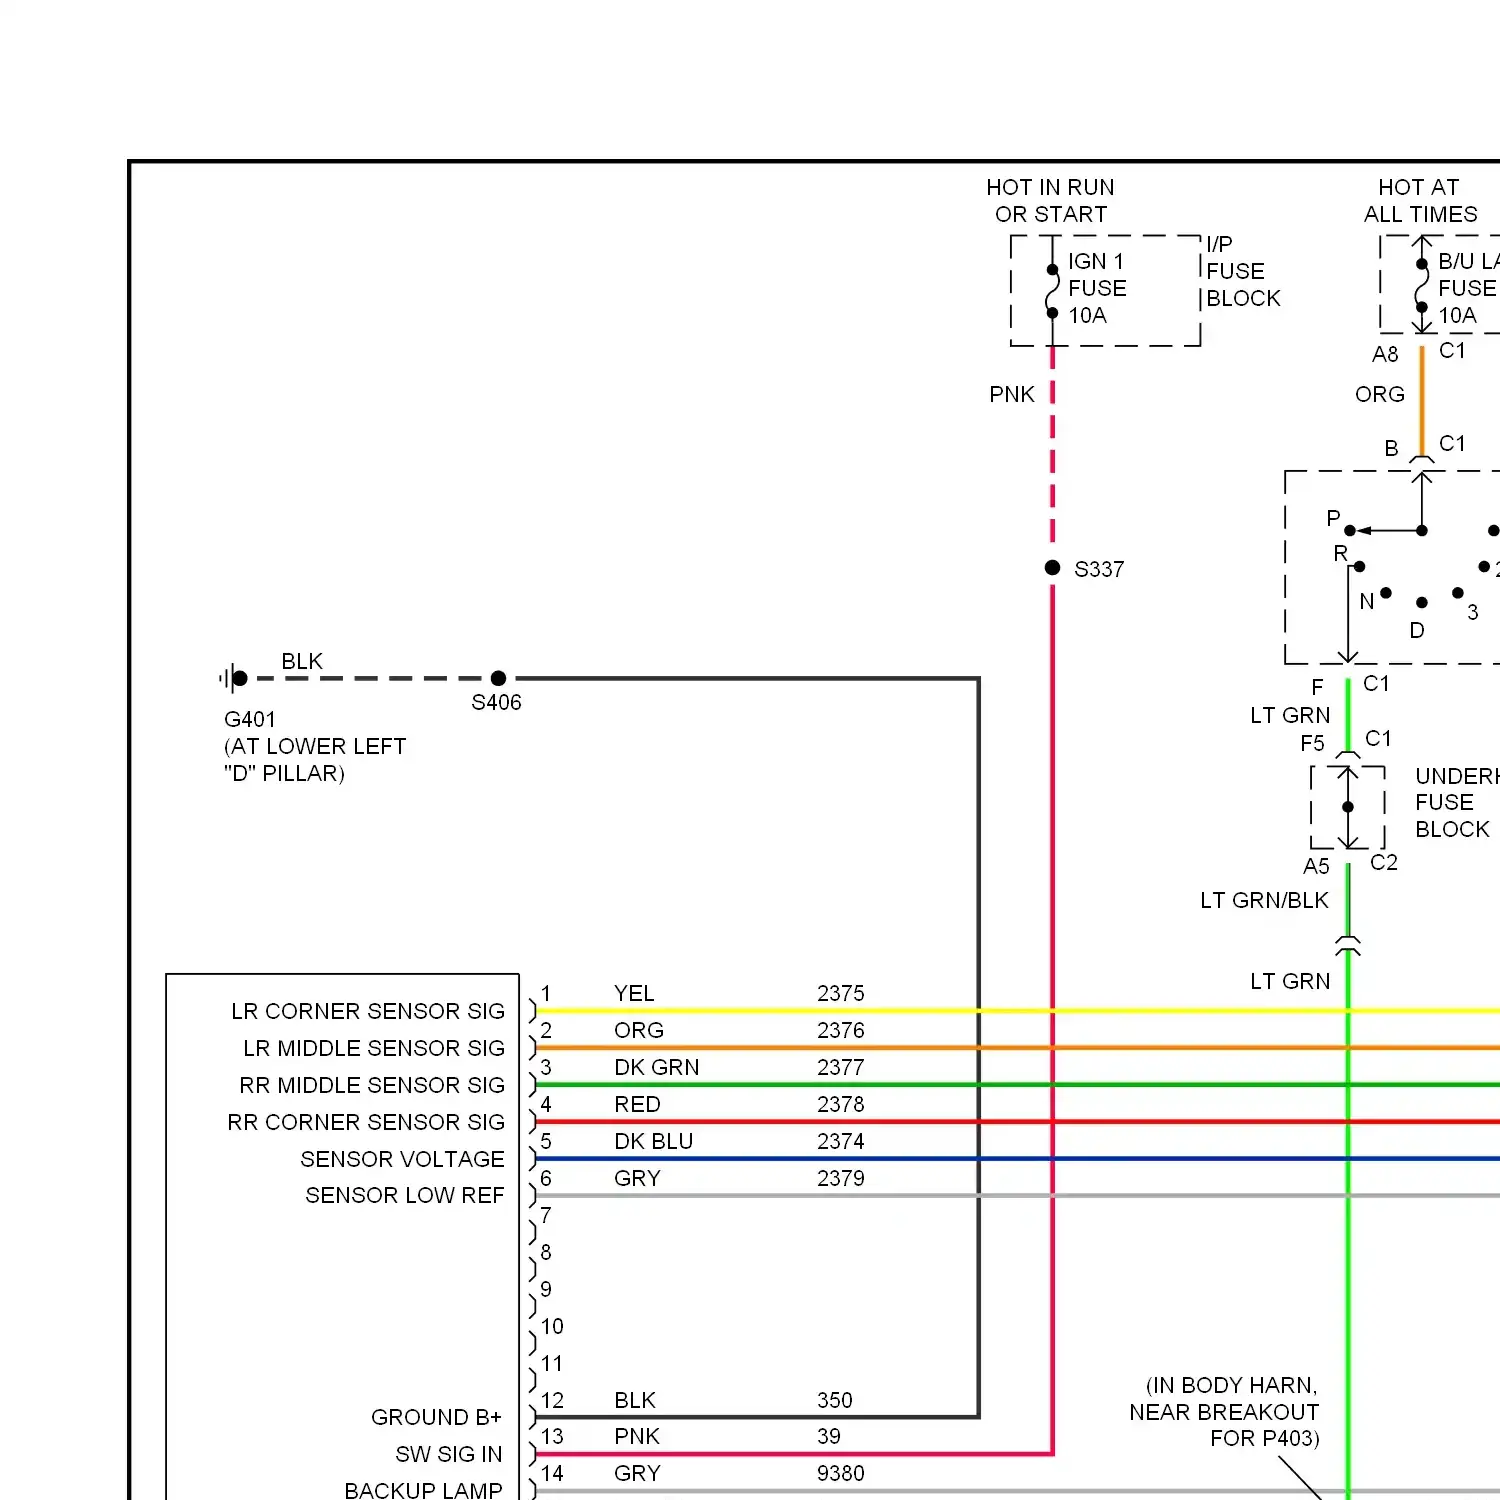The width and height of the screenshot is (1500, 1500).
Task: Click circuit number 2377
Action: 840,1067
